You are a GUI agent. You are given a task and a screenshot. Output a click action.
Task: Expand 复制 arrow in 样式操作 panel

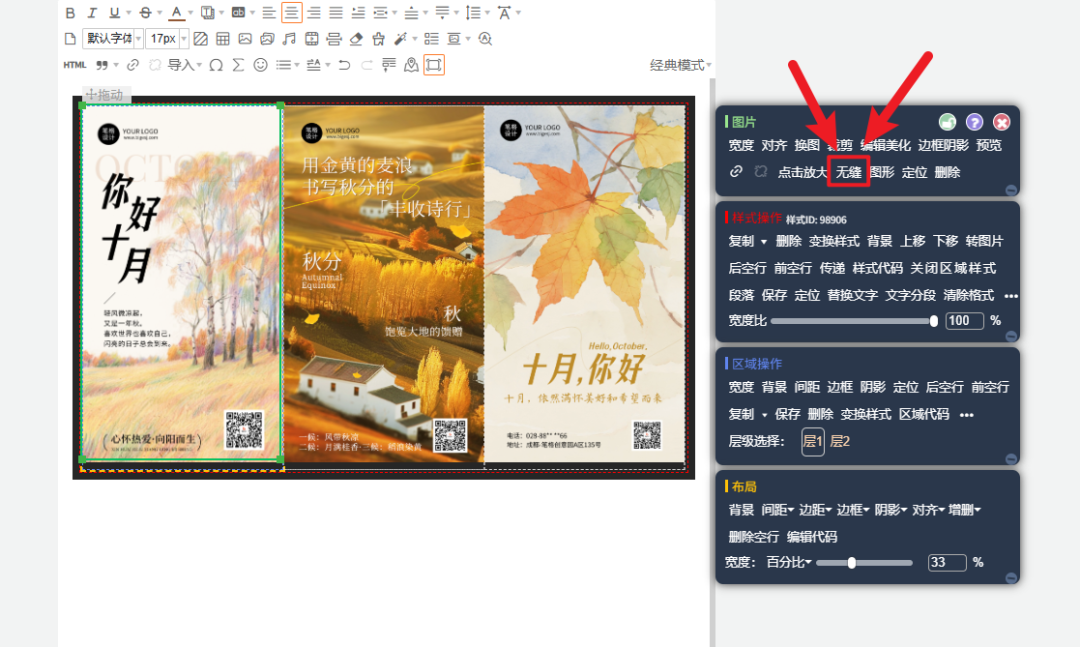pos(764,242)
